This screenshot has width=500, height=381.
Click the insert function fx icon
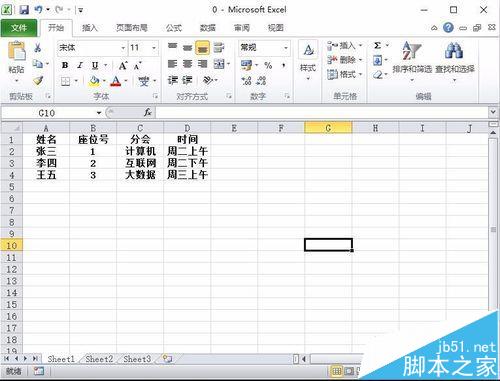148,113
